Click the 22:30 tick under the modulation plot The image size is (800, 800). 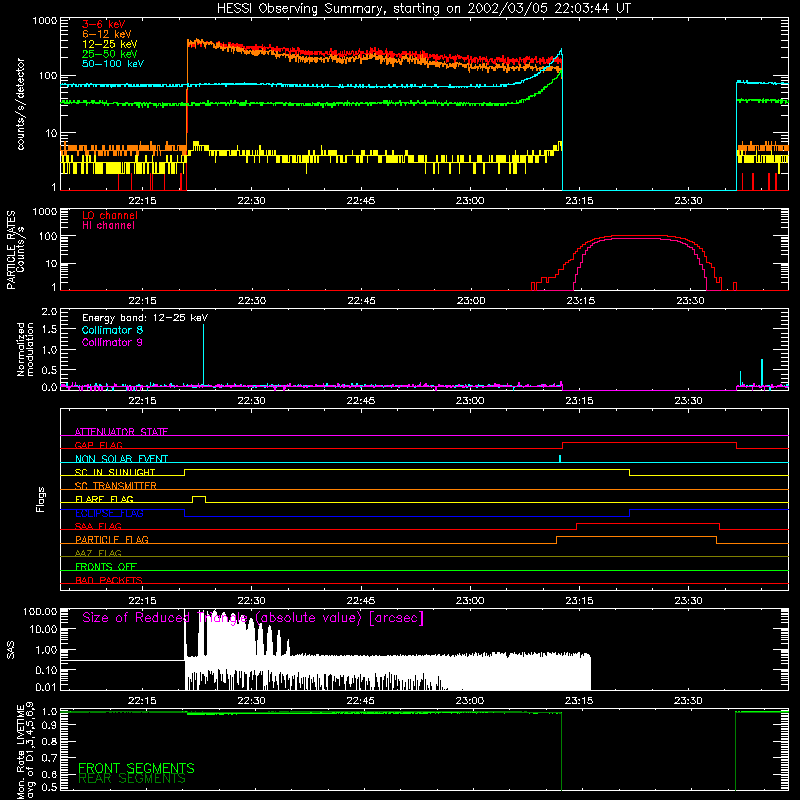click(x=251, y=401)
